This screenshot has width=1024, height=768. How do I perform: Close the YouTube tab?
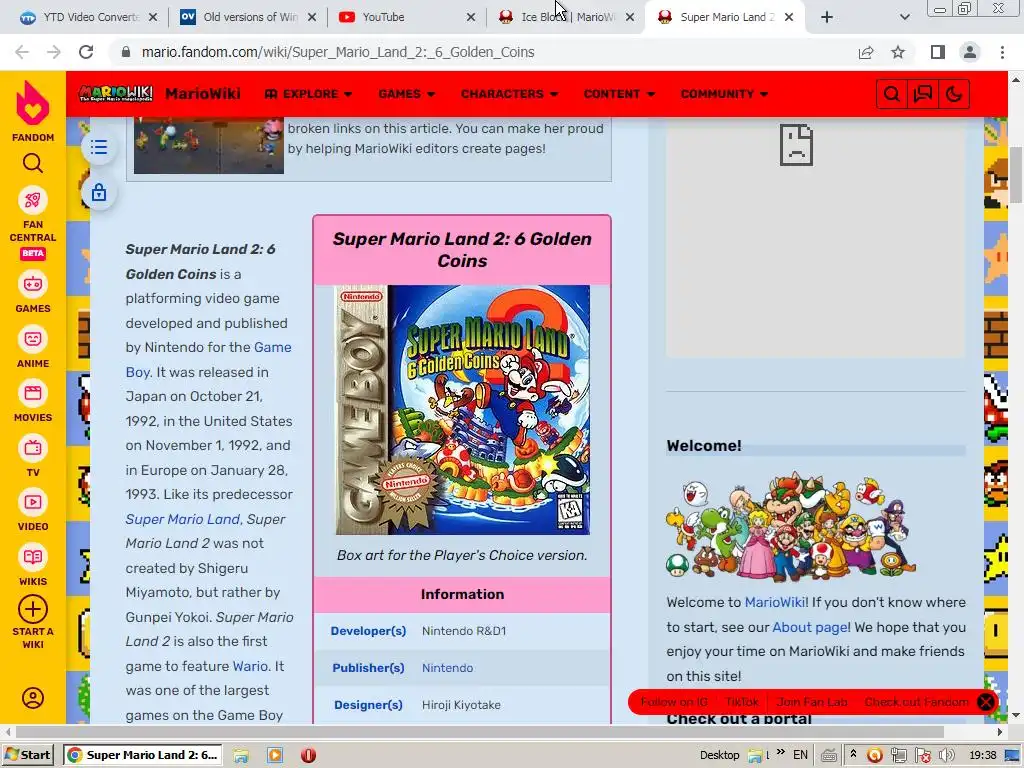(x=471, y=17)
